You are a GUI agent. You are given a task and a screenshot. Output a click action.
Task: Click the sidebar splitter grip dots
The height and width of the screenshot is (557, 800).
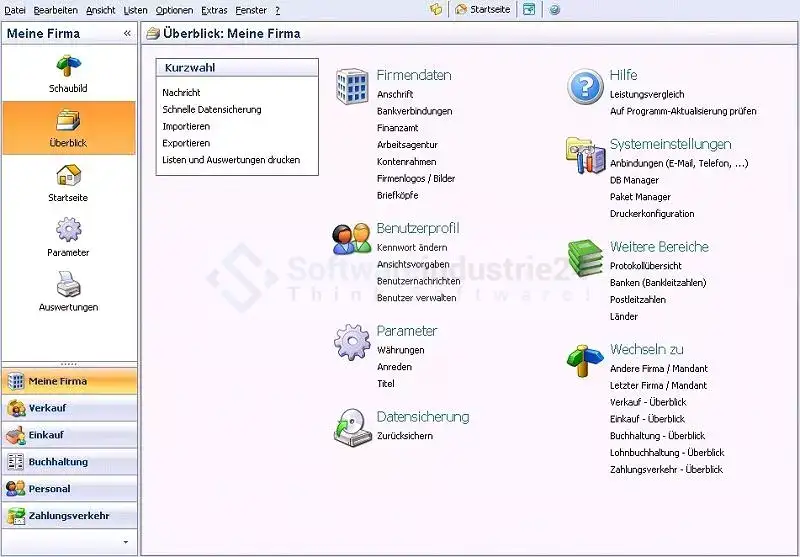(69, 364)
